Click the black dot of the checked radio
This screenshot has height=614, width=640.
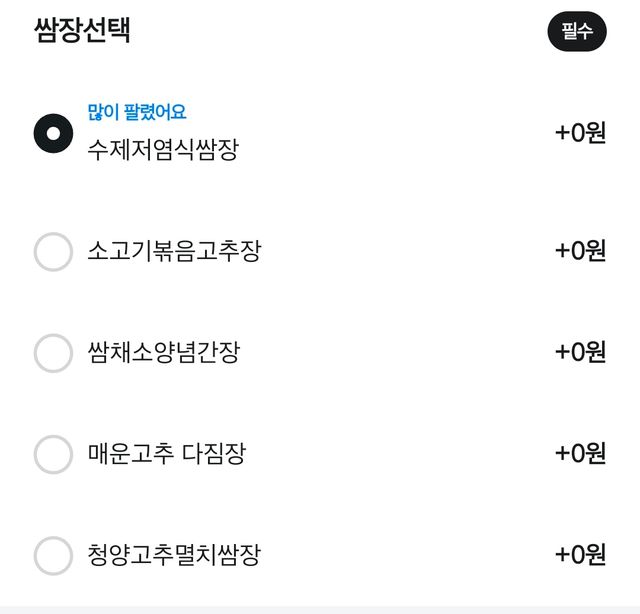click(x=53, y=133)
